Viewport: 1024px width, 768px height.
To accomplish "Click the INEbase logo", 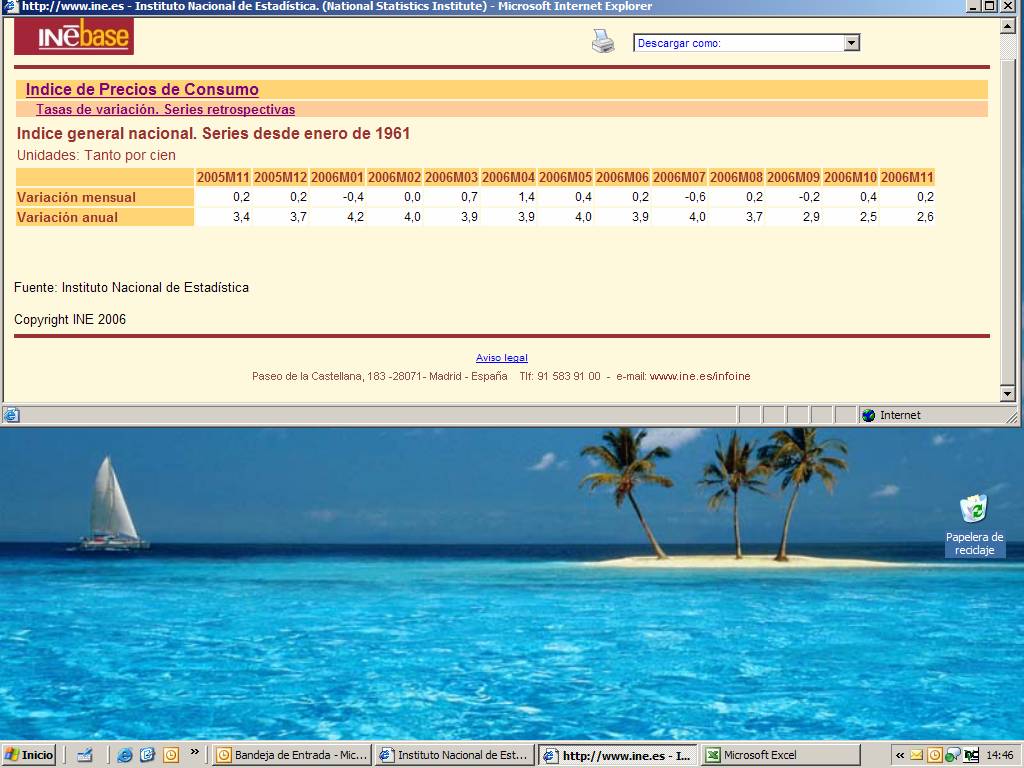I will [74, 37].
